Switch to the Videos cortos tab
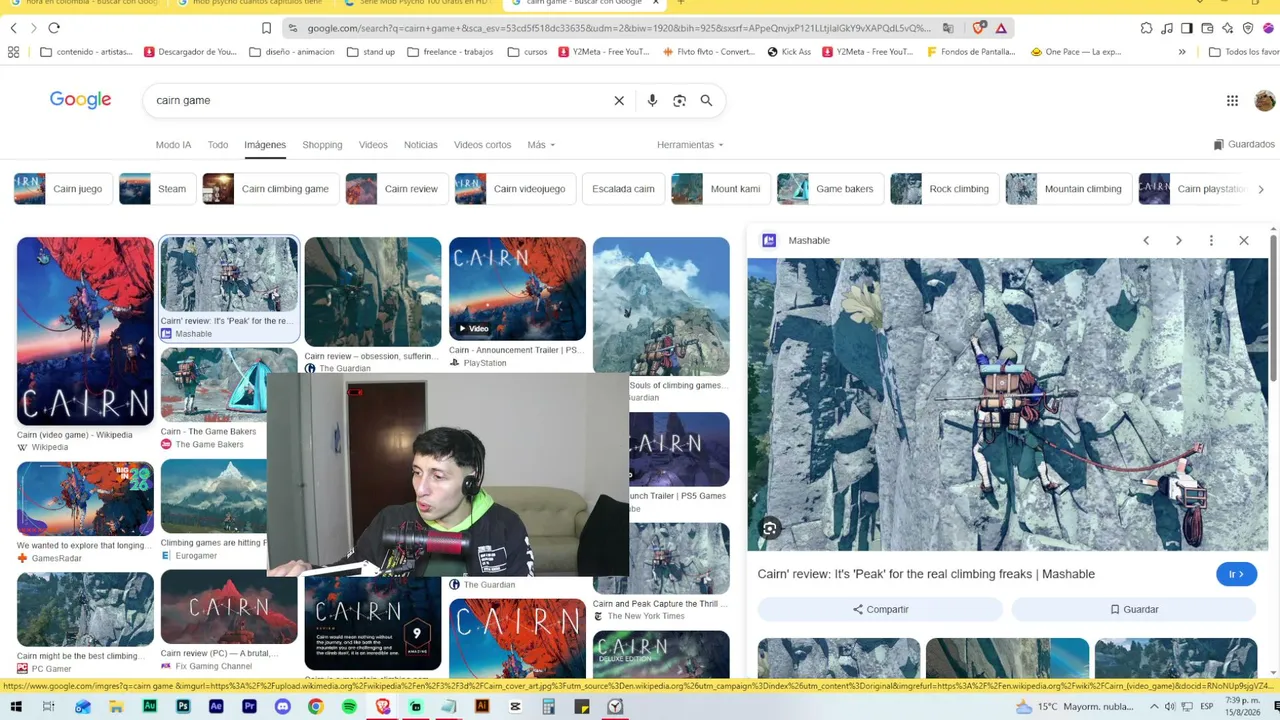The image size is (1280, 720). pos(482,145)
